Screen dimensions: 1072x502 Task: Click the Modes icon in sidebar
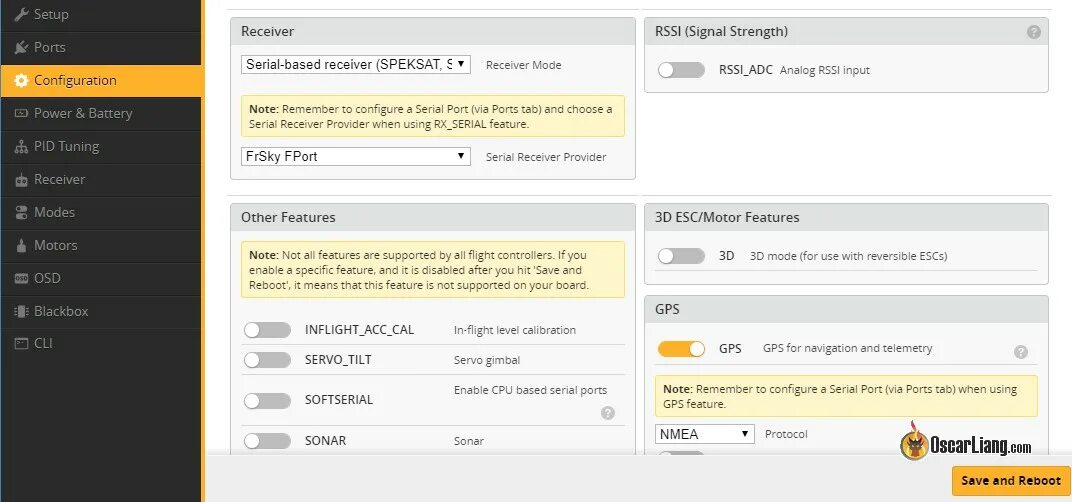(21, 212)
